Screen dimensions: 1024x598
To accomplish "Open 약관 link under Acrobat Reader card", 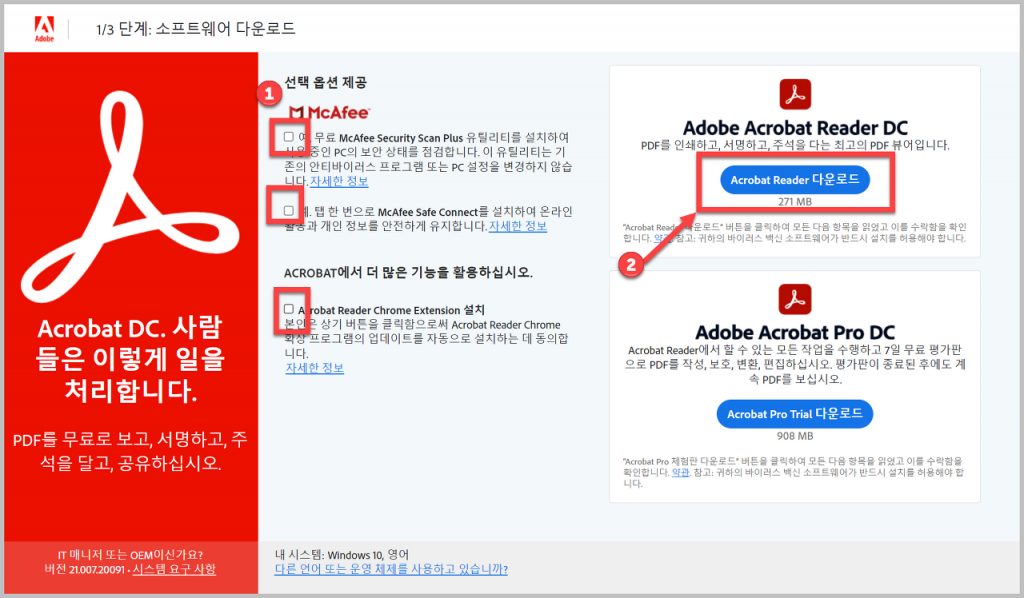I will click(x=662, y=238).
